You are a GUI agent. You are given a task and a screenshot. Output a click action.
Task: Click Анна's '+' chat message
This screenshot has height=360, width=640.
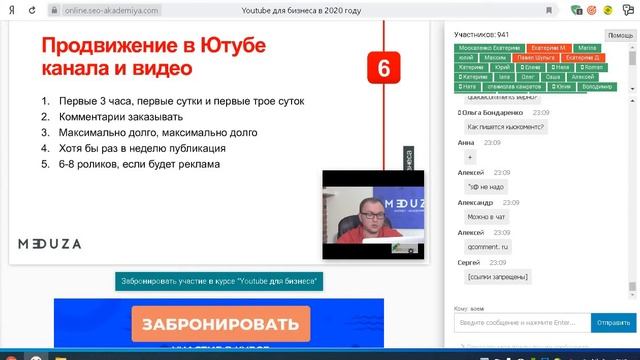[470, 157]
